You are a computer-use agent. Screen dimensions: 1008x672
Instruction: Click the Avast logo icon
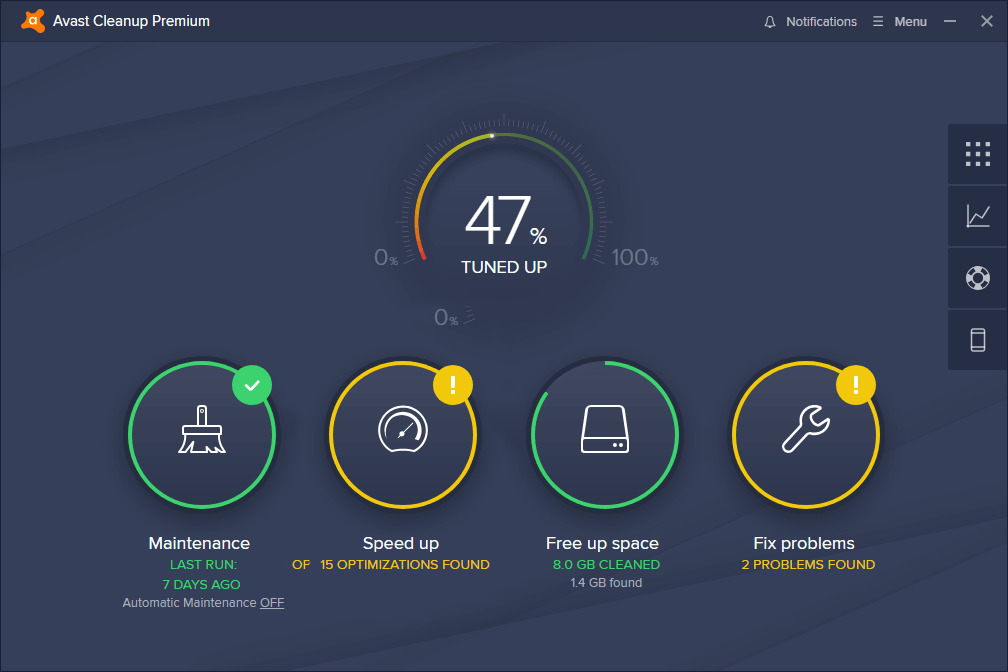click(x=33, y=21)
